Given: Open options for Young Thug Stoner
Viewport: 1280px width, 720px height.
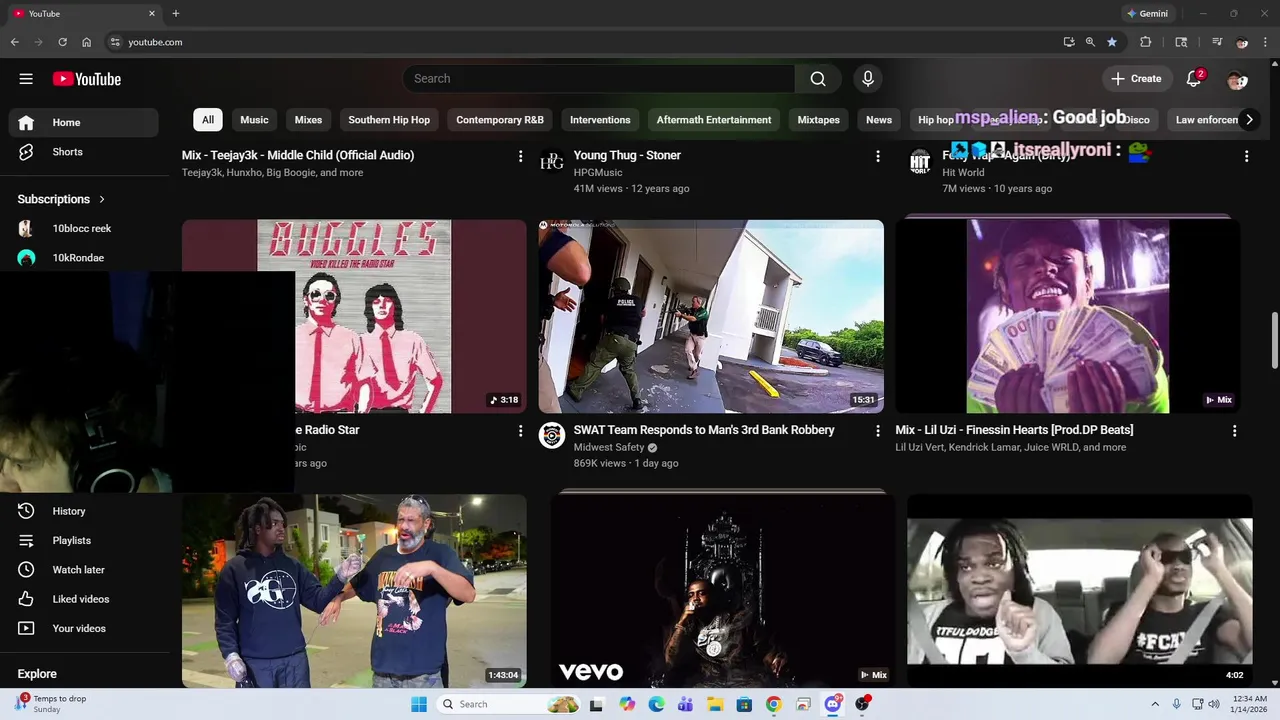Looking at the screenshot, I should pos(878,156).
